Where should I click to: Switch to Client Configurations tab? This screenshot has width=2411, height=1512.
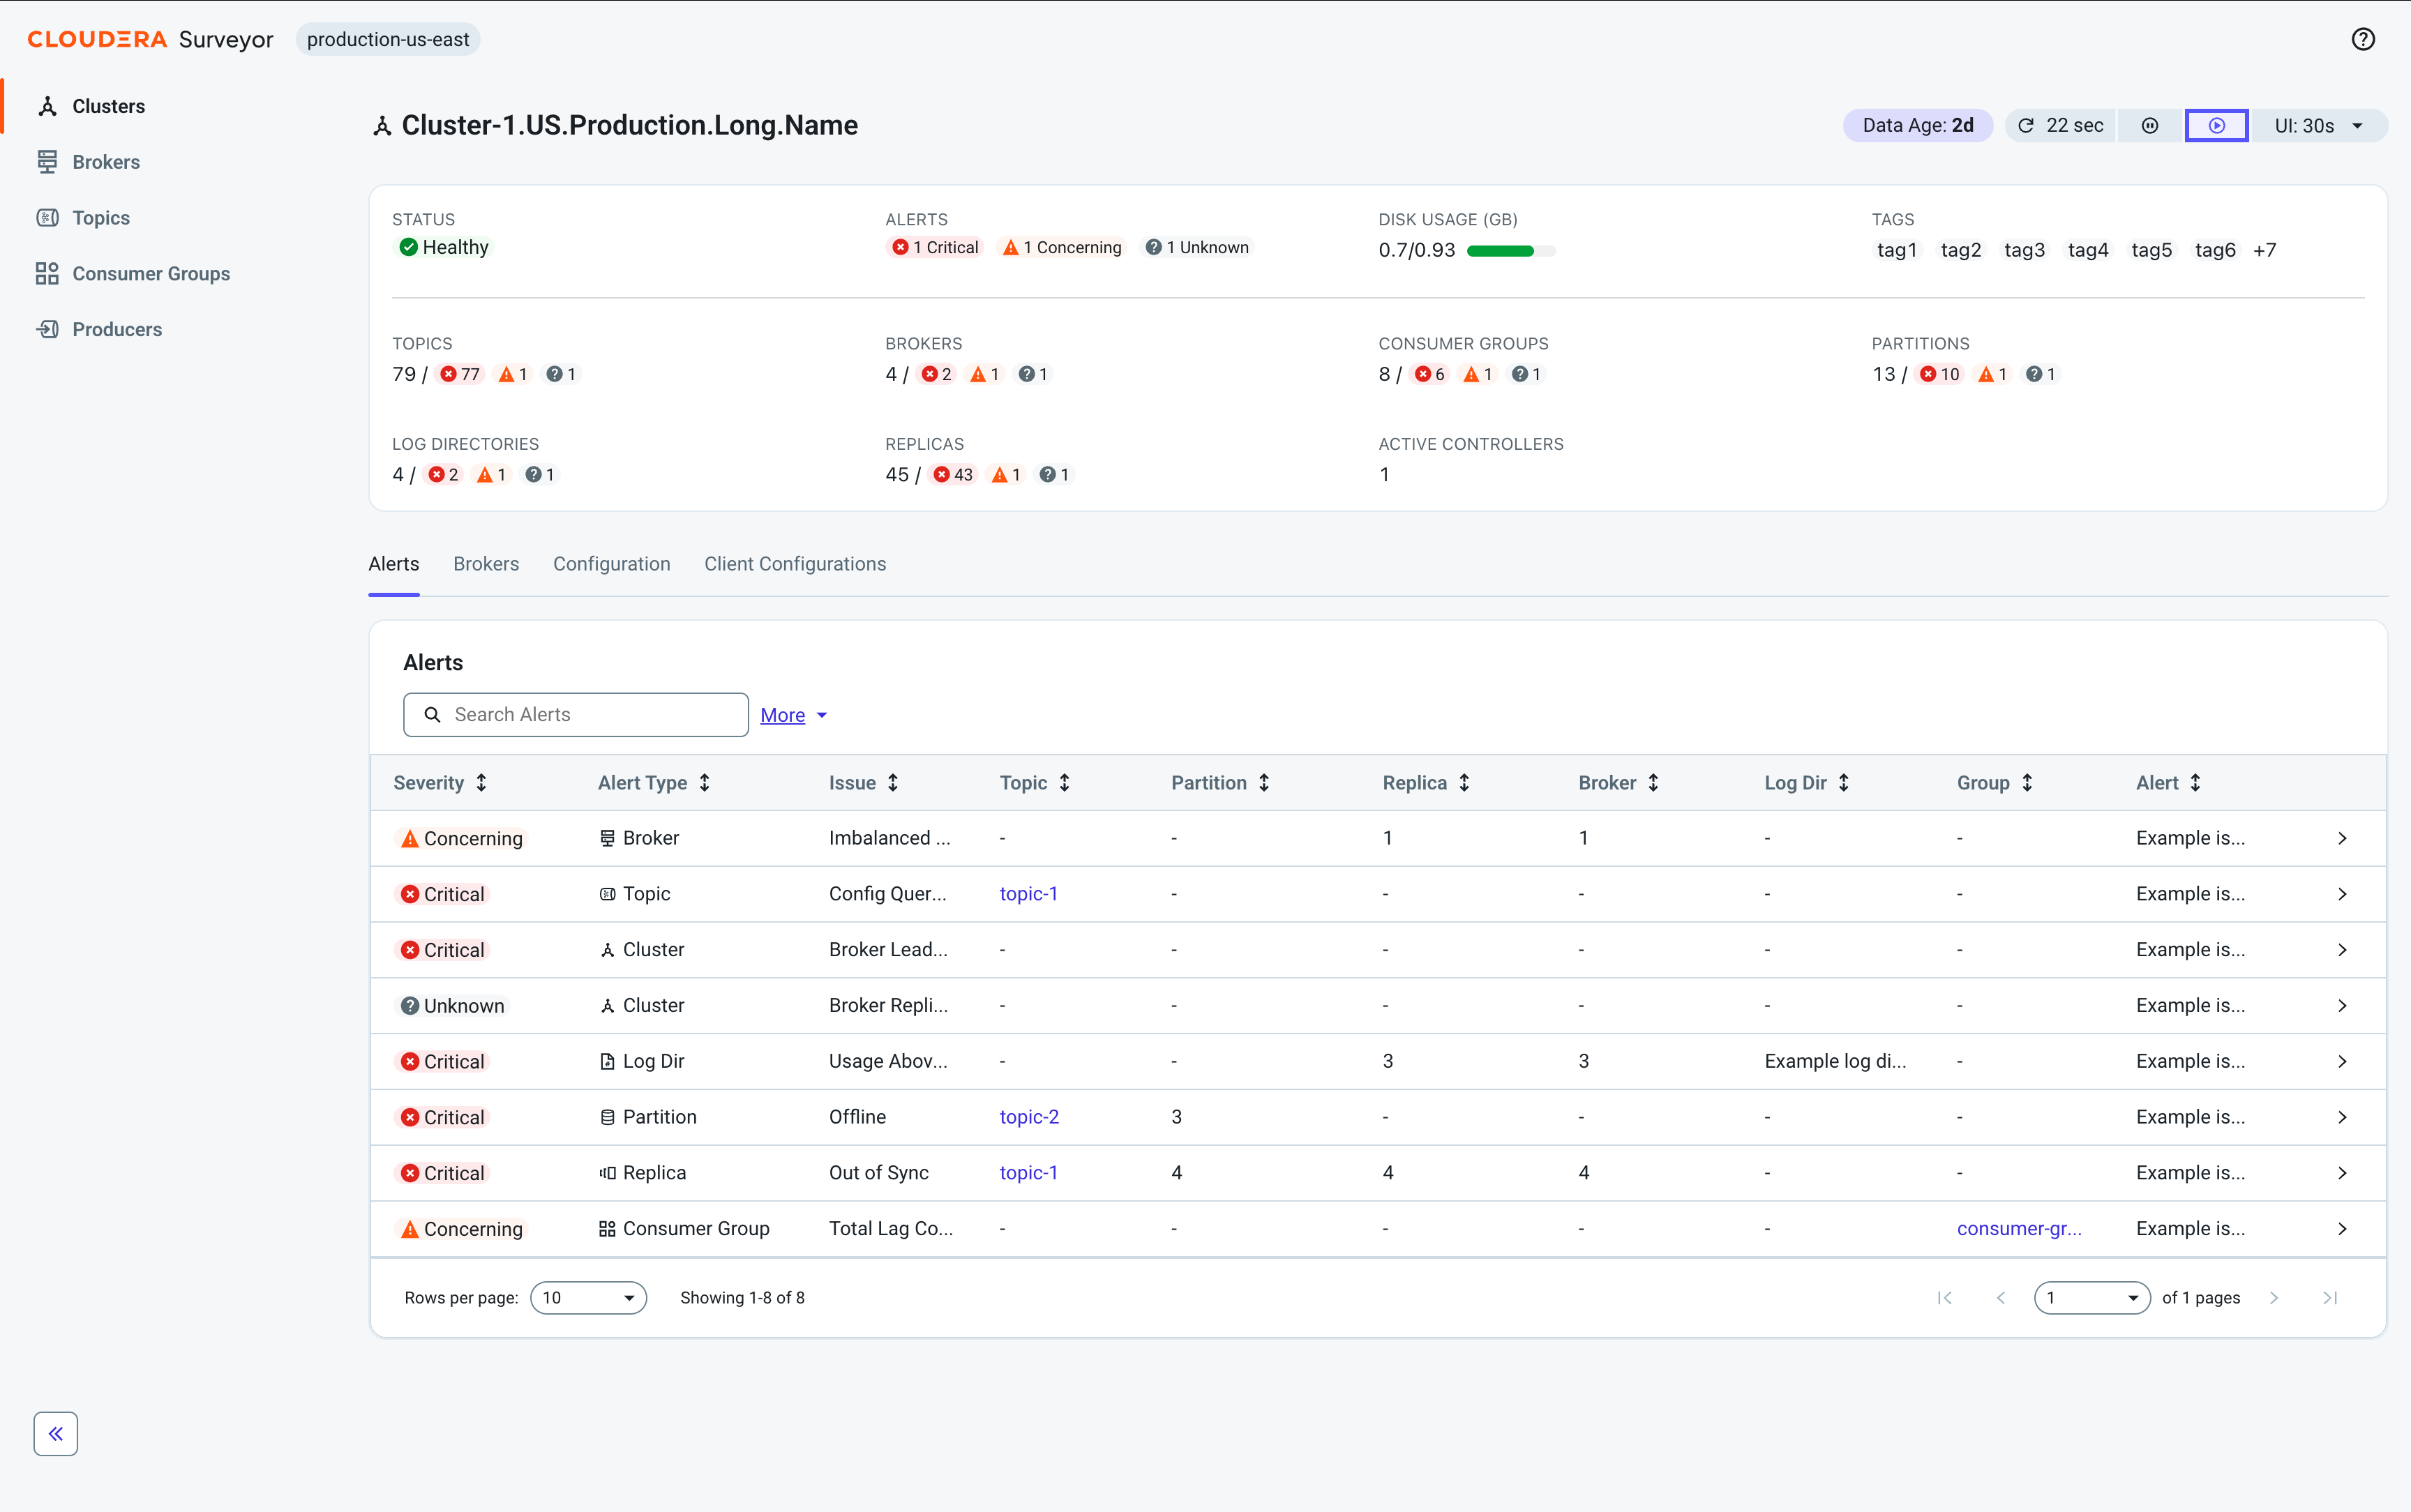click(x=794, y=564)
